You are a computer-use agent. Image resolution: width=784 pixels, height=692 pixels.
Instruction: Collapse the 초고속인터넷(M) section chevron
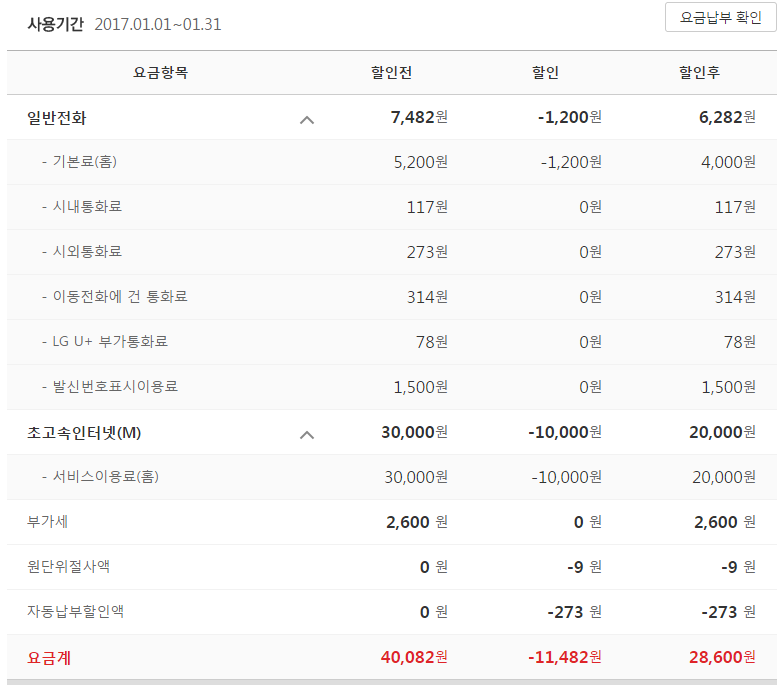pyautogui.click(x=307, y=434)
